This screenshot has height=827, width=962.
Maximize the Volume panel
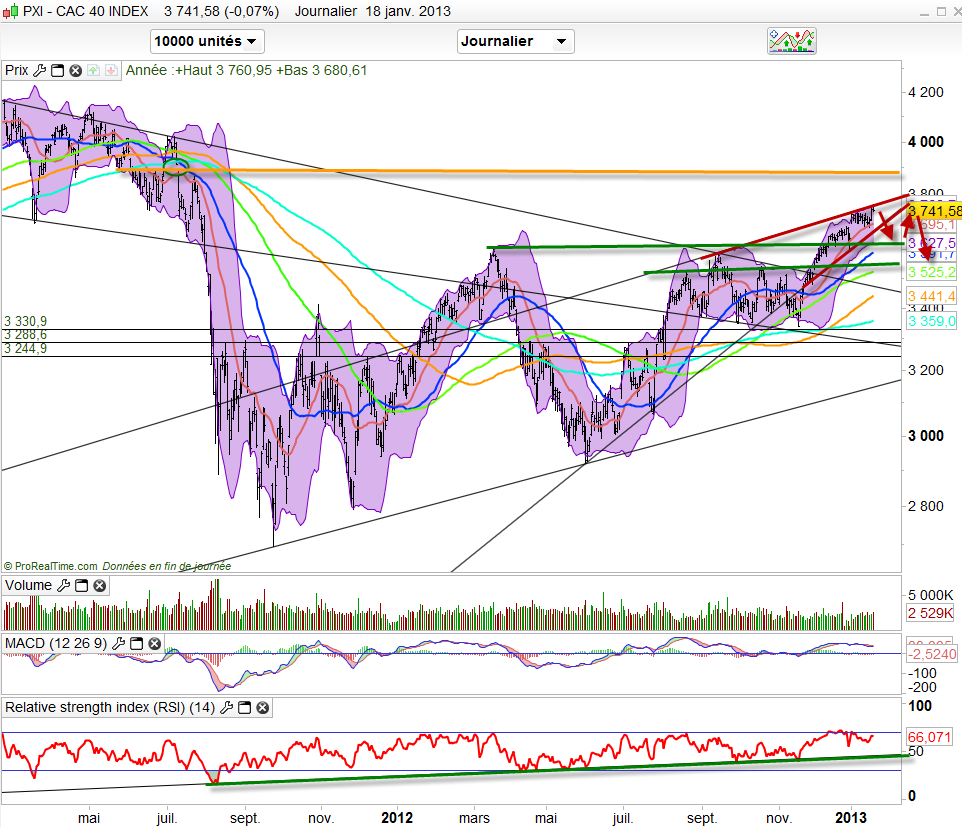tap(81, 585)
